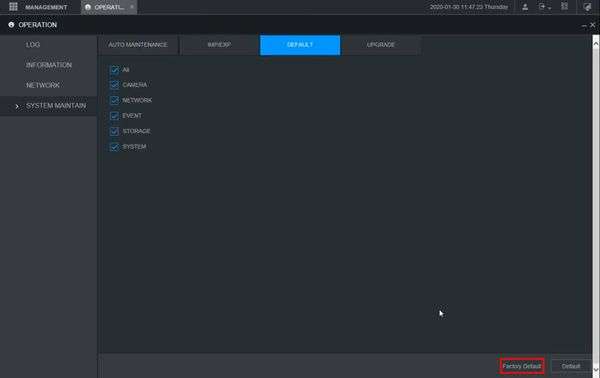Toggle the Camera checkbox
Viewport: 600px width, 378px height.
pyautogui.click(x=114, y=85)
